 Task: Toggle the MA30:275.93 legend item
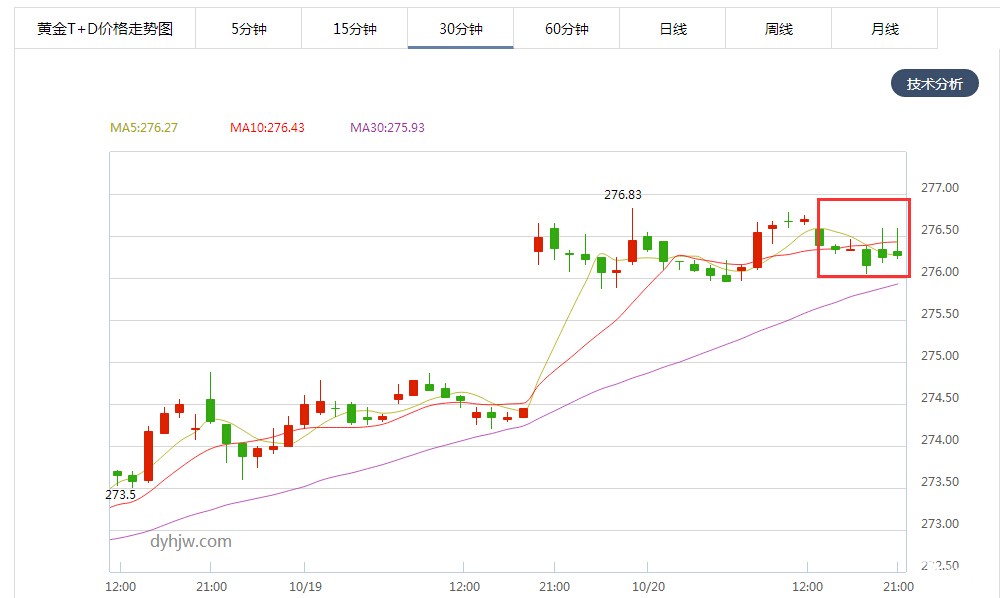[387, 128]
